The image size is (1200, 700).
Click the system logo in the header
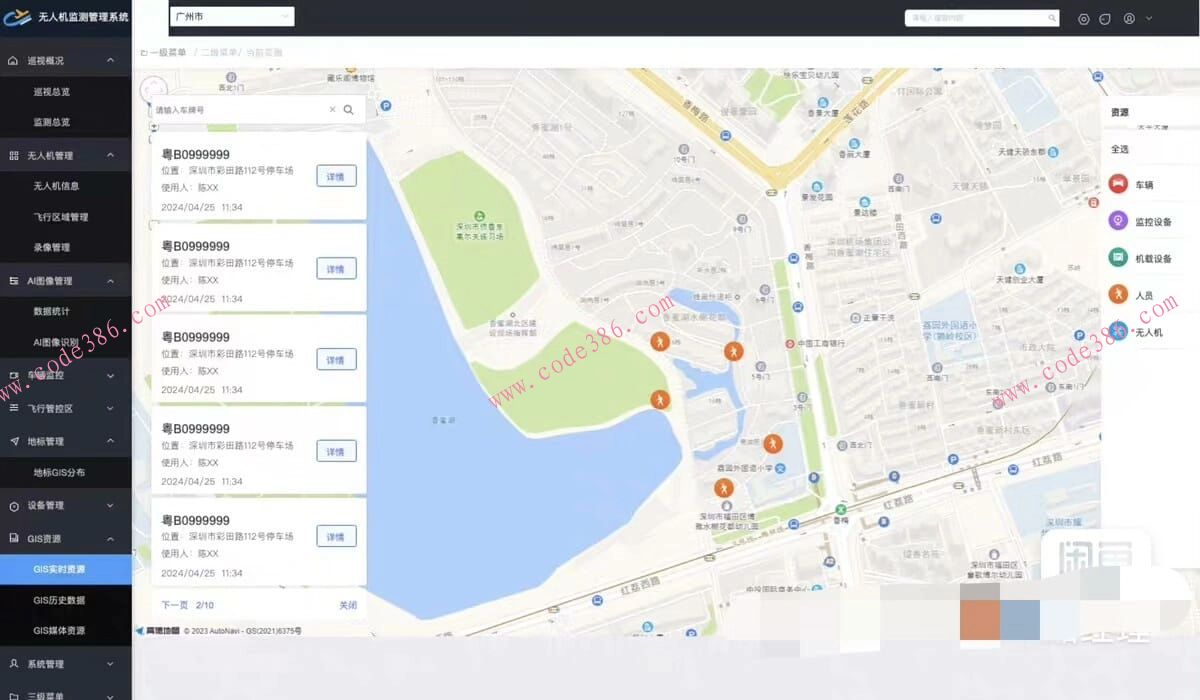(x=18, y=17)
